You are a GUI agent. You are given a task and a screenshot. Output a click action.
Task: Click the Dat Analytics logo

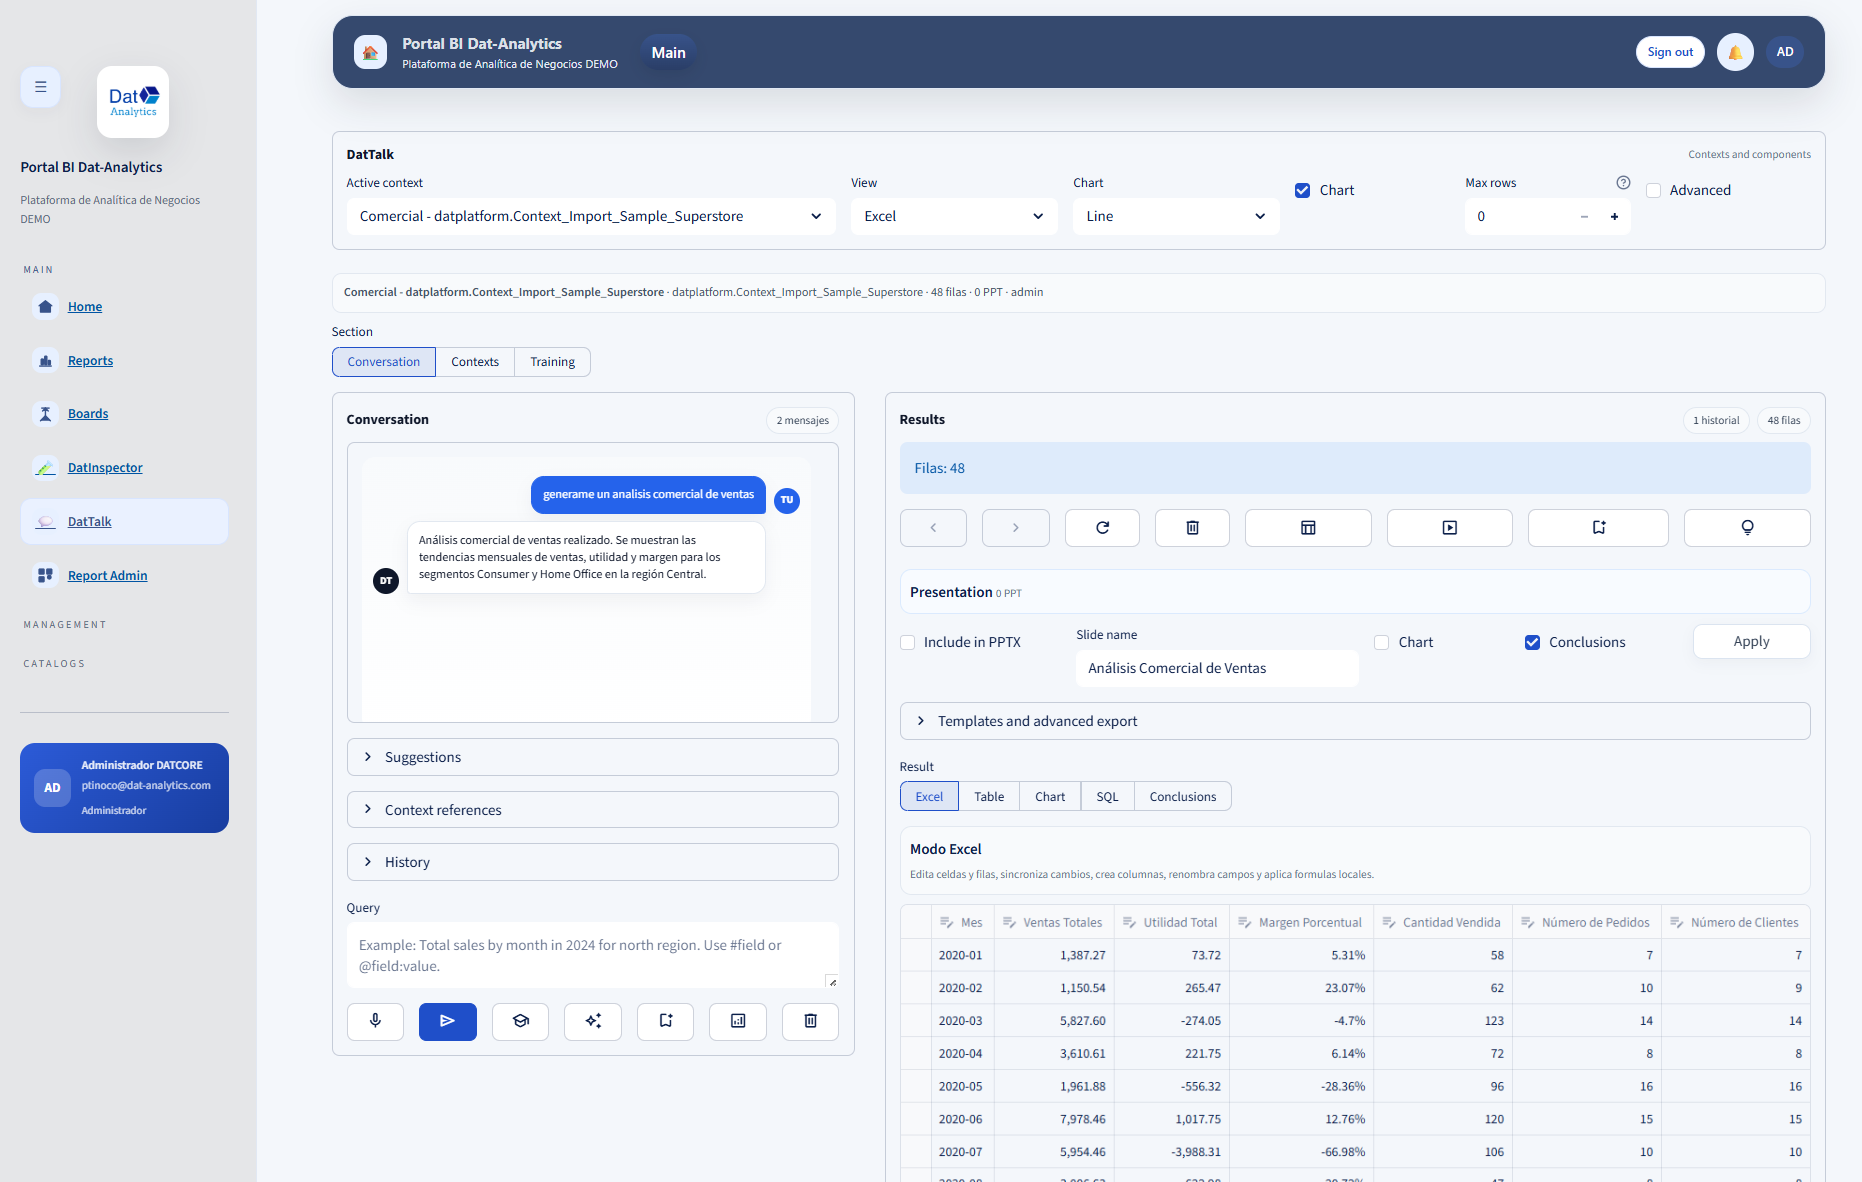click(x=133, y=102)
